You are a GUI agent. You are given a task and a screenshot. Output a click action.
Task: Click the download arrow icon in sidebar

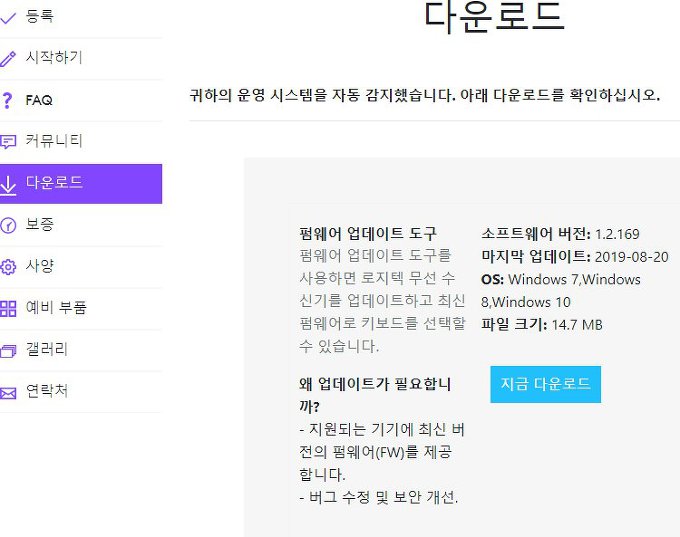pyautogui.click(x=8, y=184)
